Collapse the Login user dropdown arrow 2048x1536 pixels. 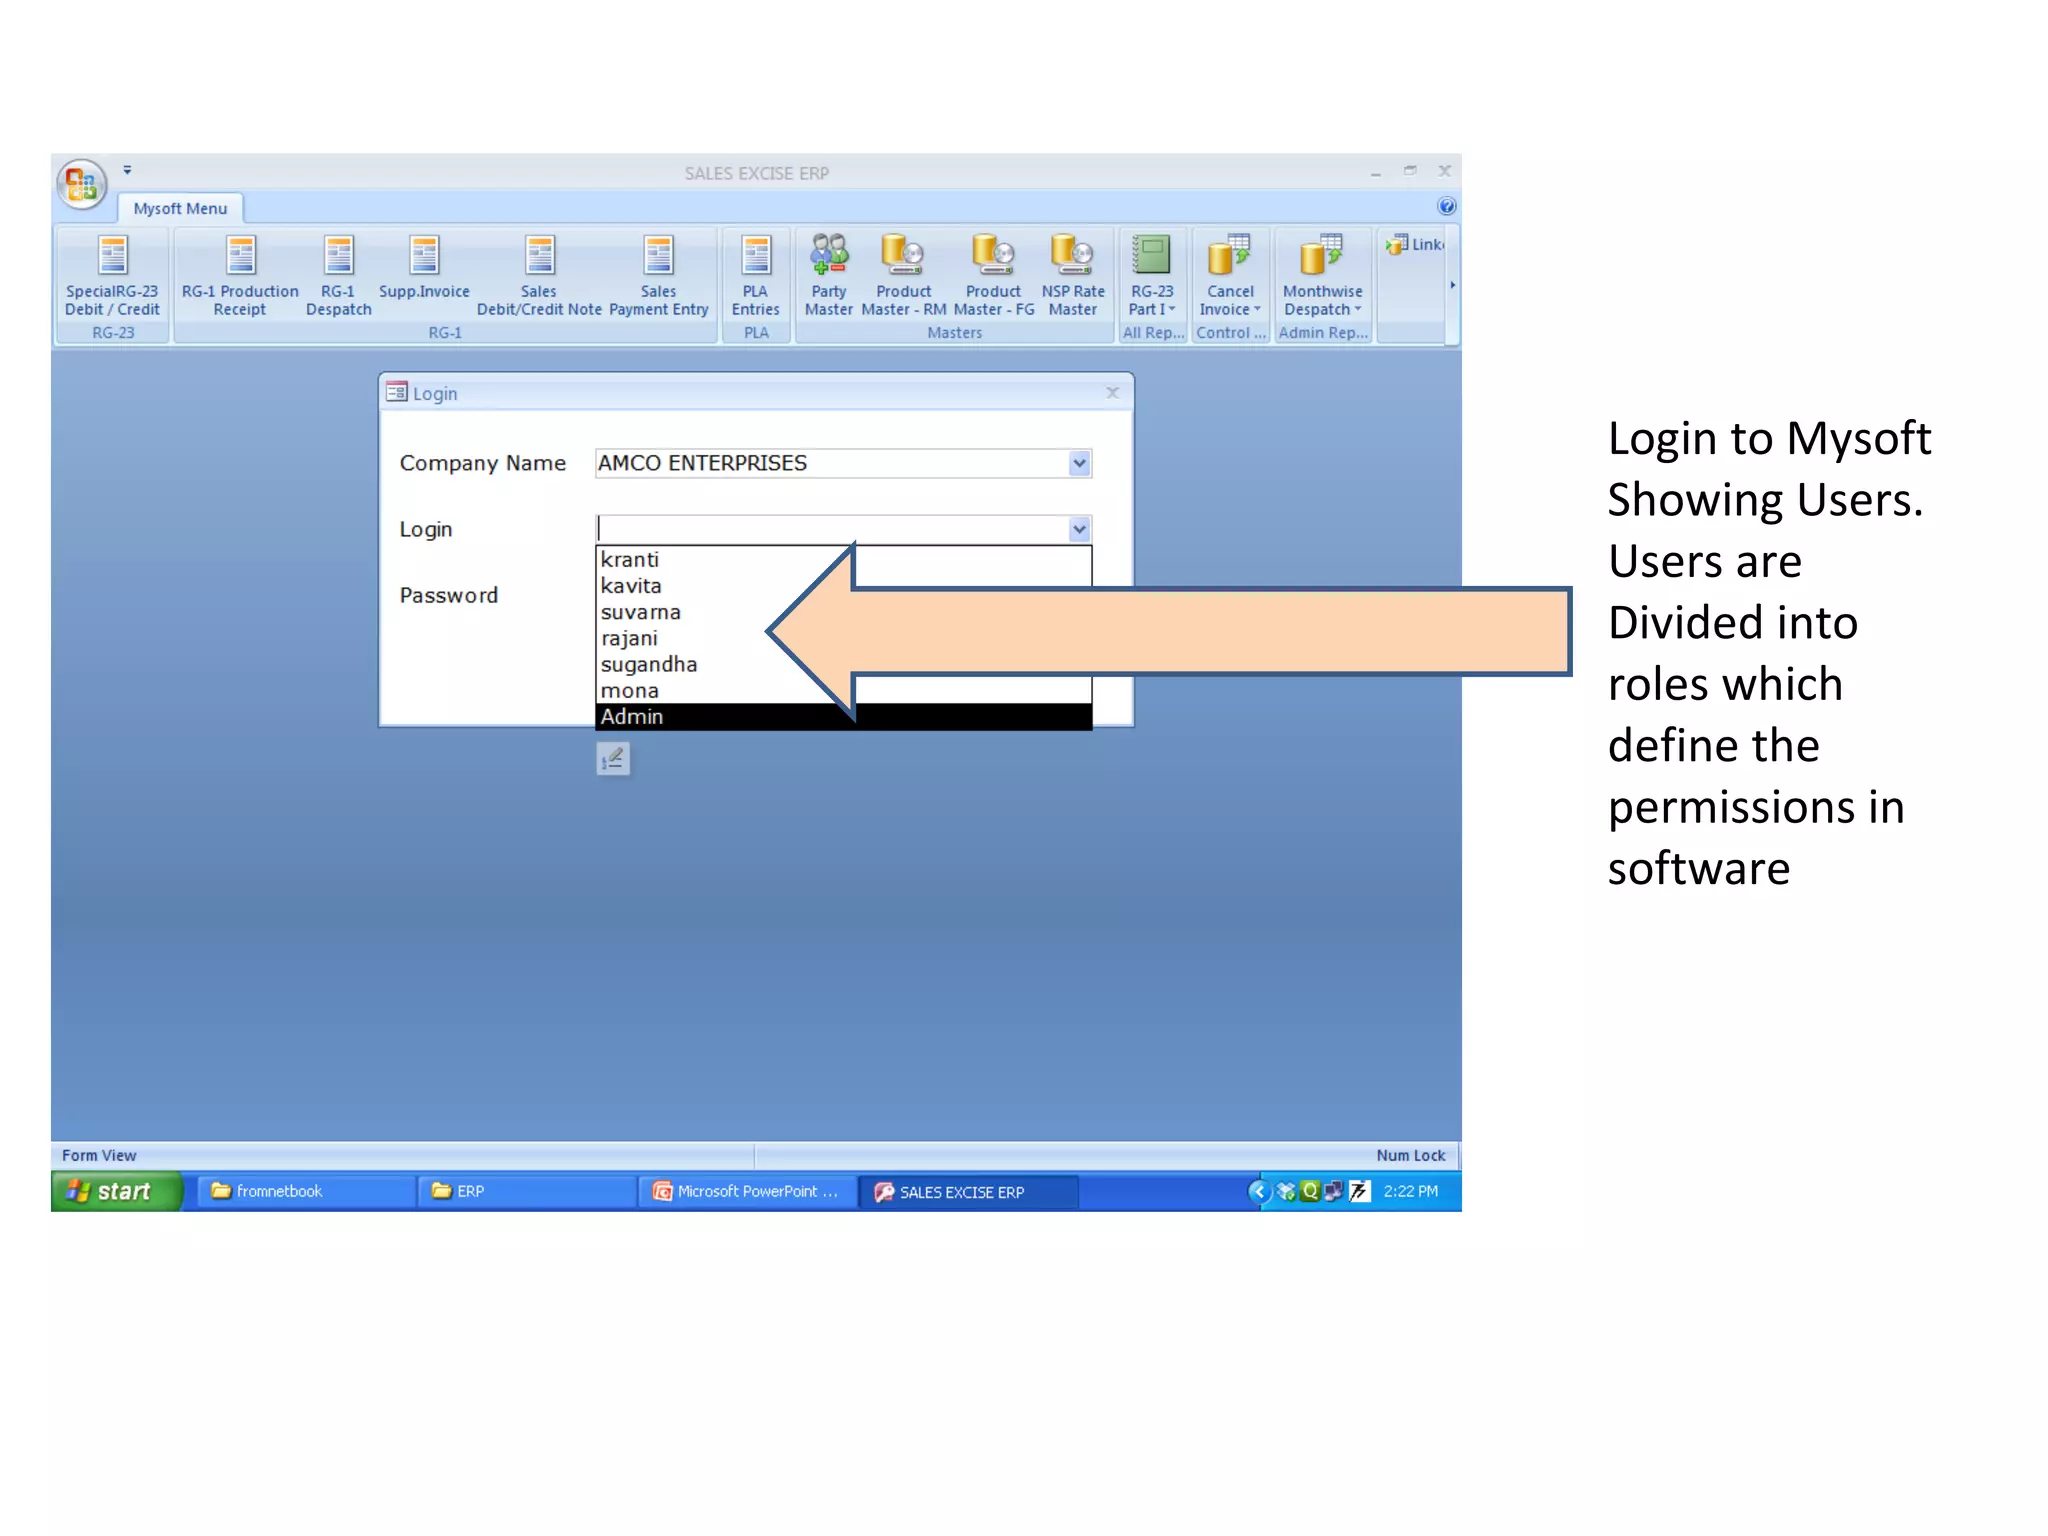tap(1079, 529)
